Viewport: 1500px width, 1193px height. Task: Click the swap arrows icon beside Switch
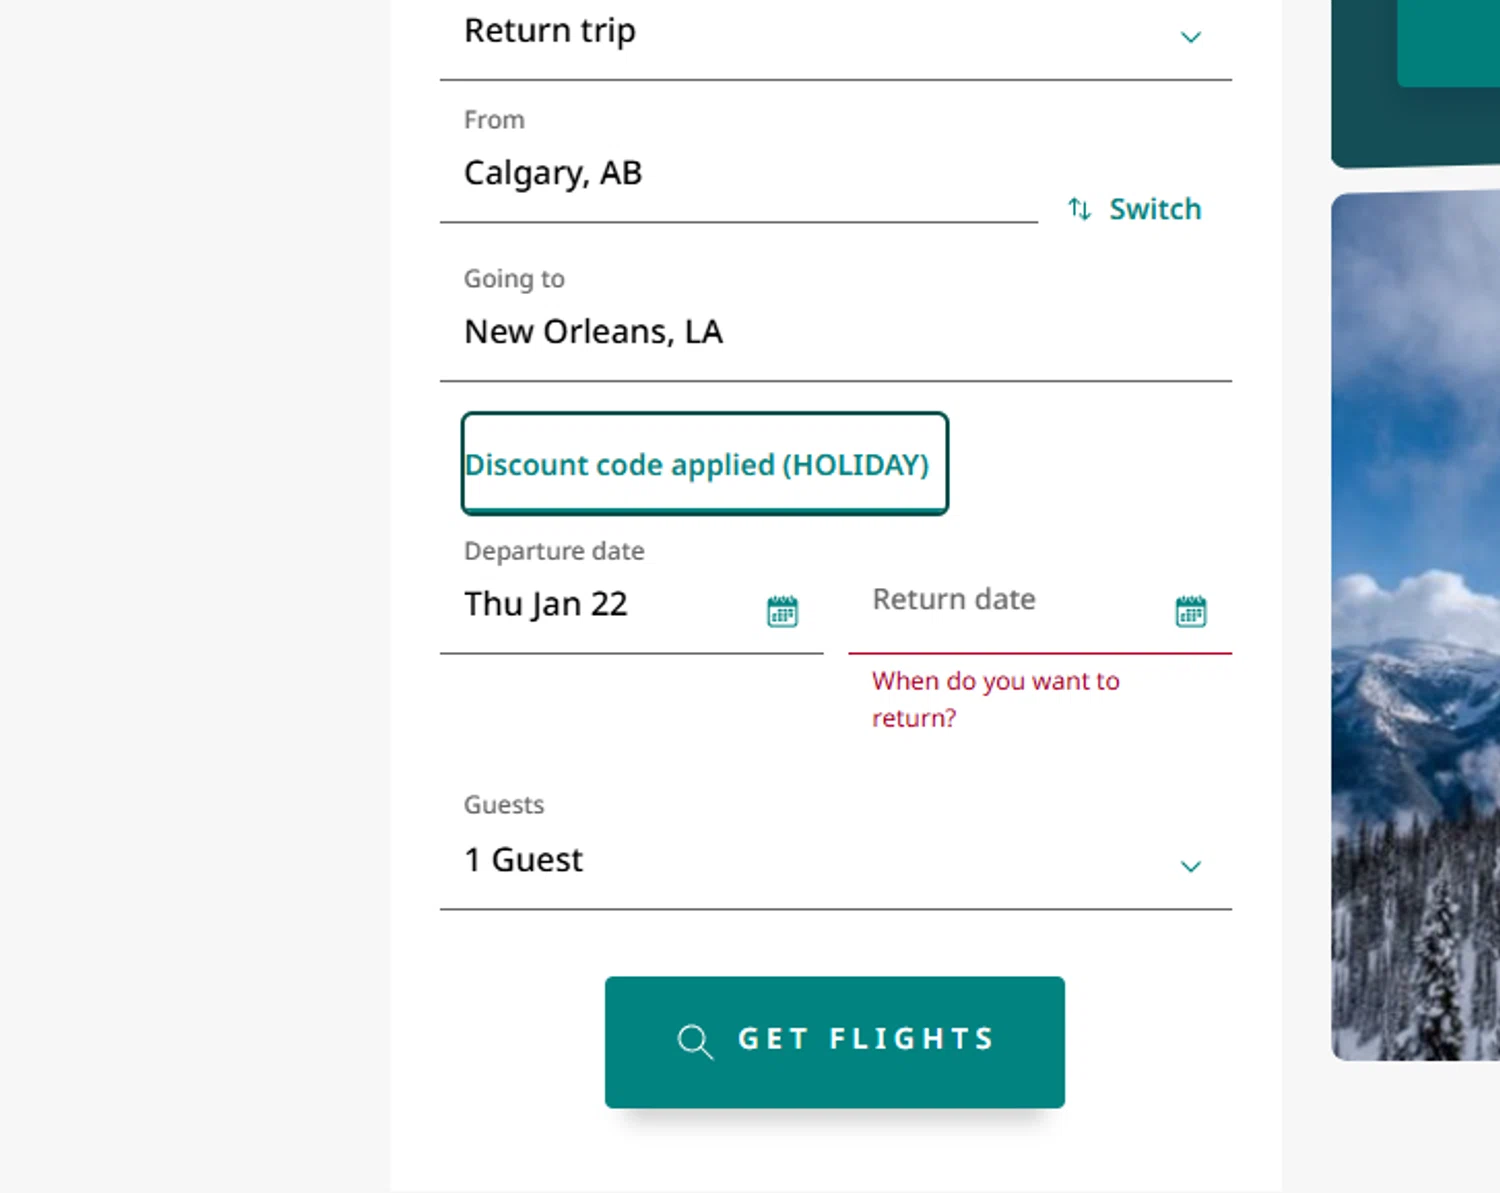pos(1079,209)
